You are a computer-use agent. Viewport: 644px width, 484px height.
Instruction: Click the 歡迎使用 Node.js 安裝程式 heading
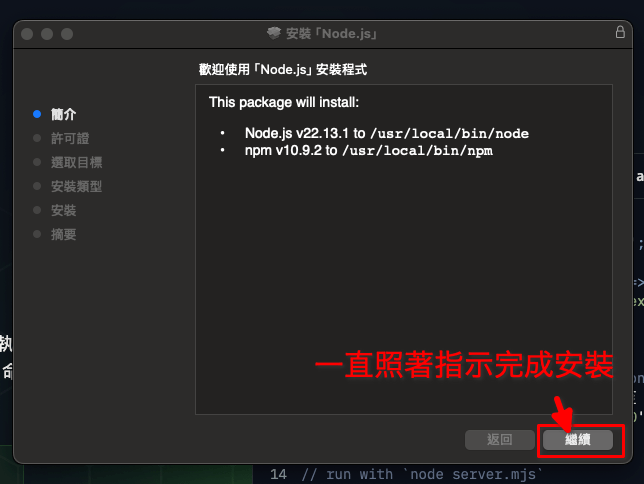coord(283,69)
